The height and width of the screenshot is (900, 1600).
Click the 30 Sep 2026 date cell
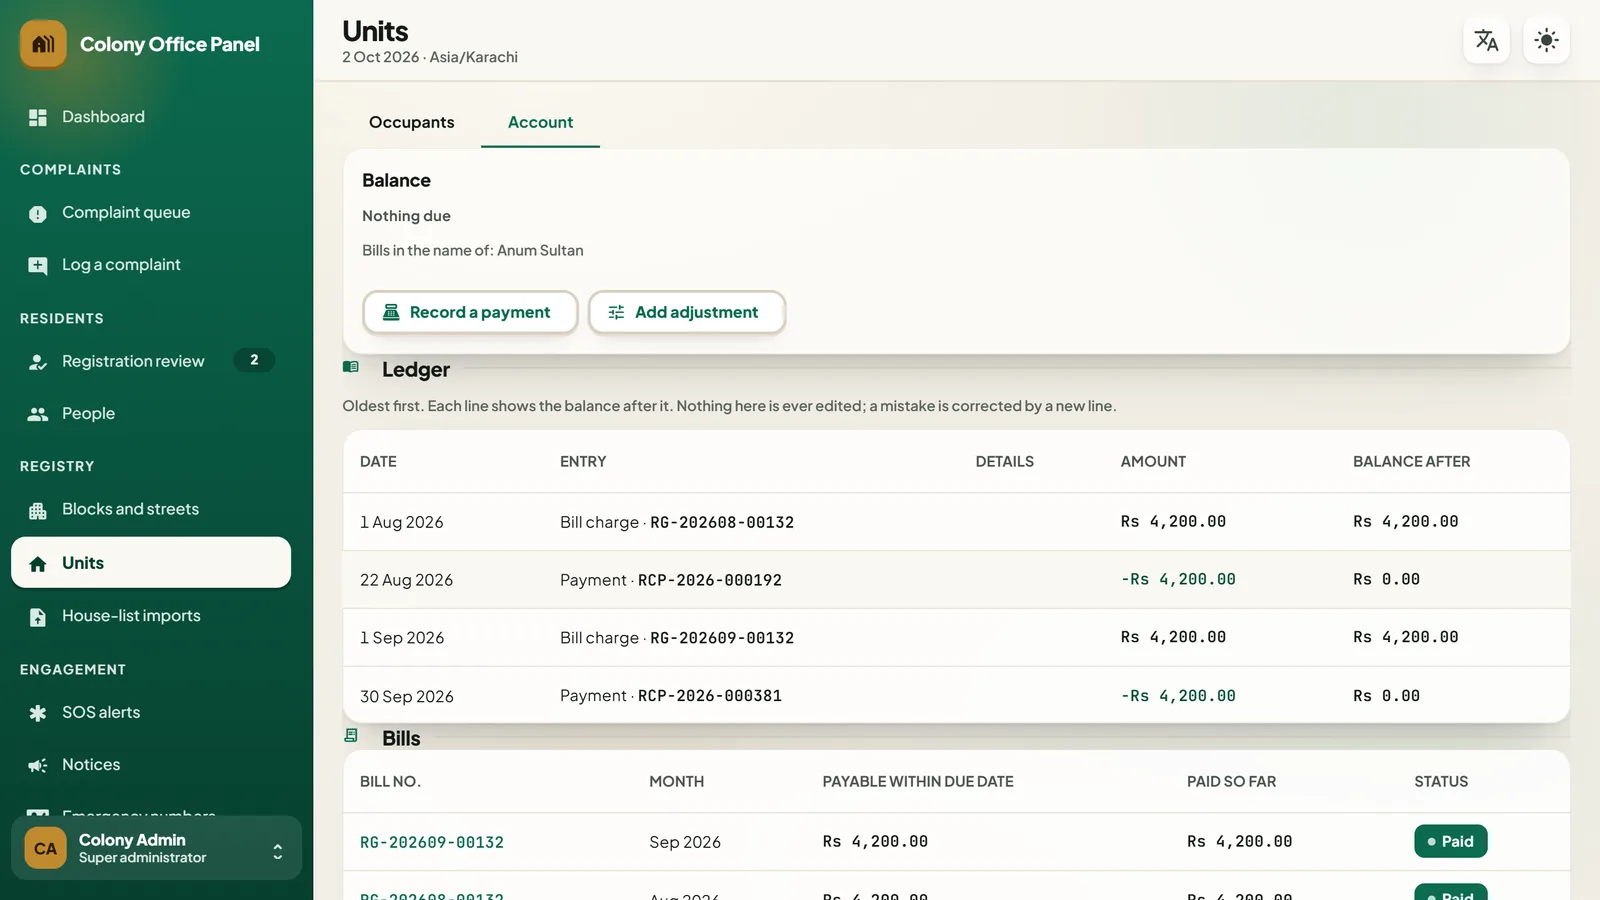[407, 696]
